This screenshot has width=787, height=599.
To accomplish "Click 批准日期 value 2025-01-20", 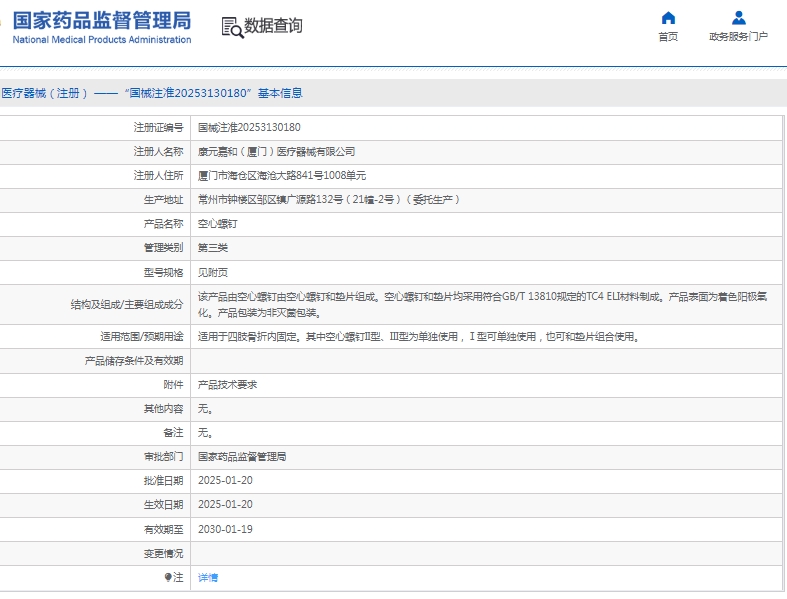I will click(x=225, y=481).
